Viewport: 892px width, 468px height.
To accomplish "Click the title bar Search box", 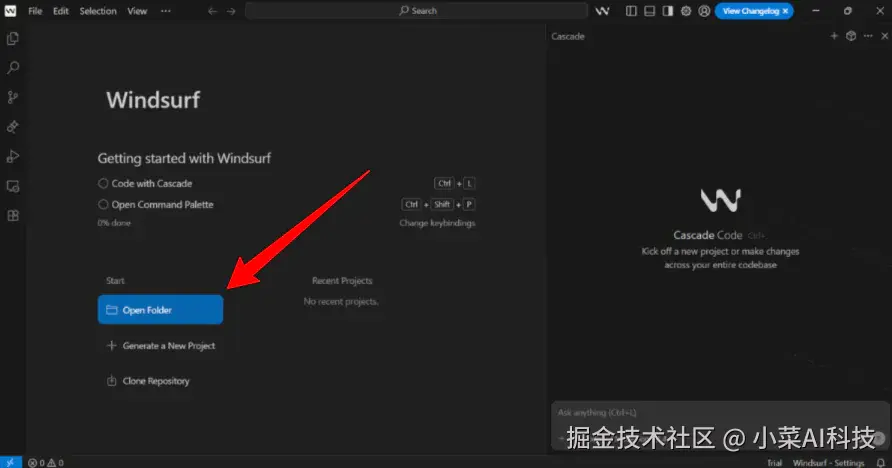I will [x=416, y=11].
